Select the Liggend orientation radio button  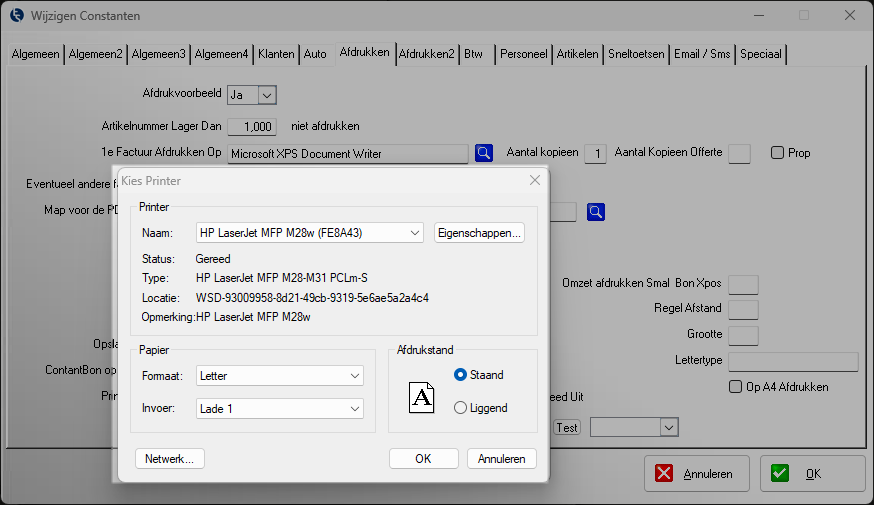(x=461, y=408)
